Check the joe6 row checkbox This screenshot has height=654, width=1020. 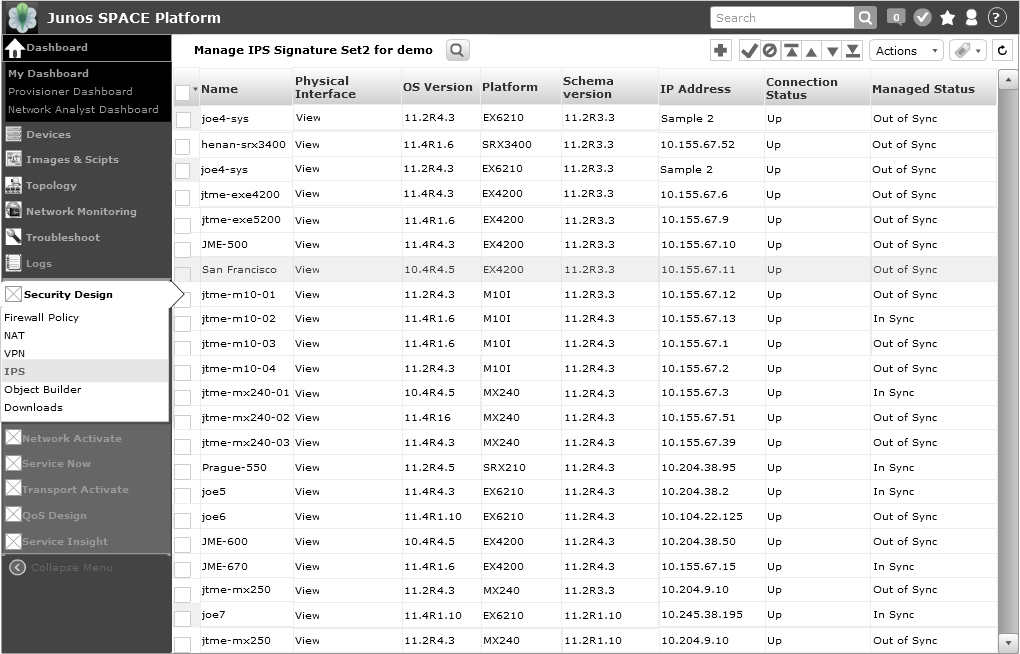[183, 520]
